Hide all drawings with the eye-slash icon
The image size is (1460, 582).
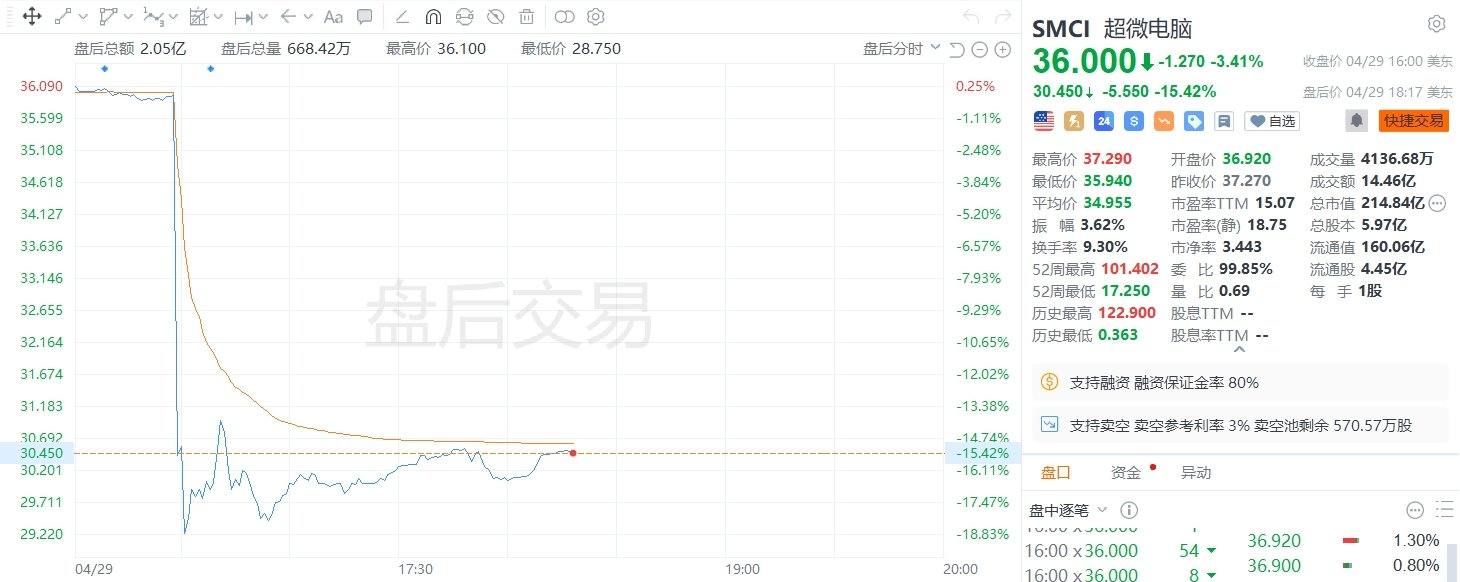pyautogui.click(x=495, y=17)
